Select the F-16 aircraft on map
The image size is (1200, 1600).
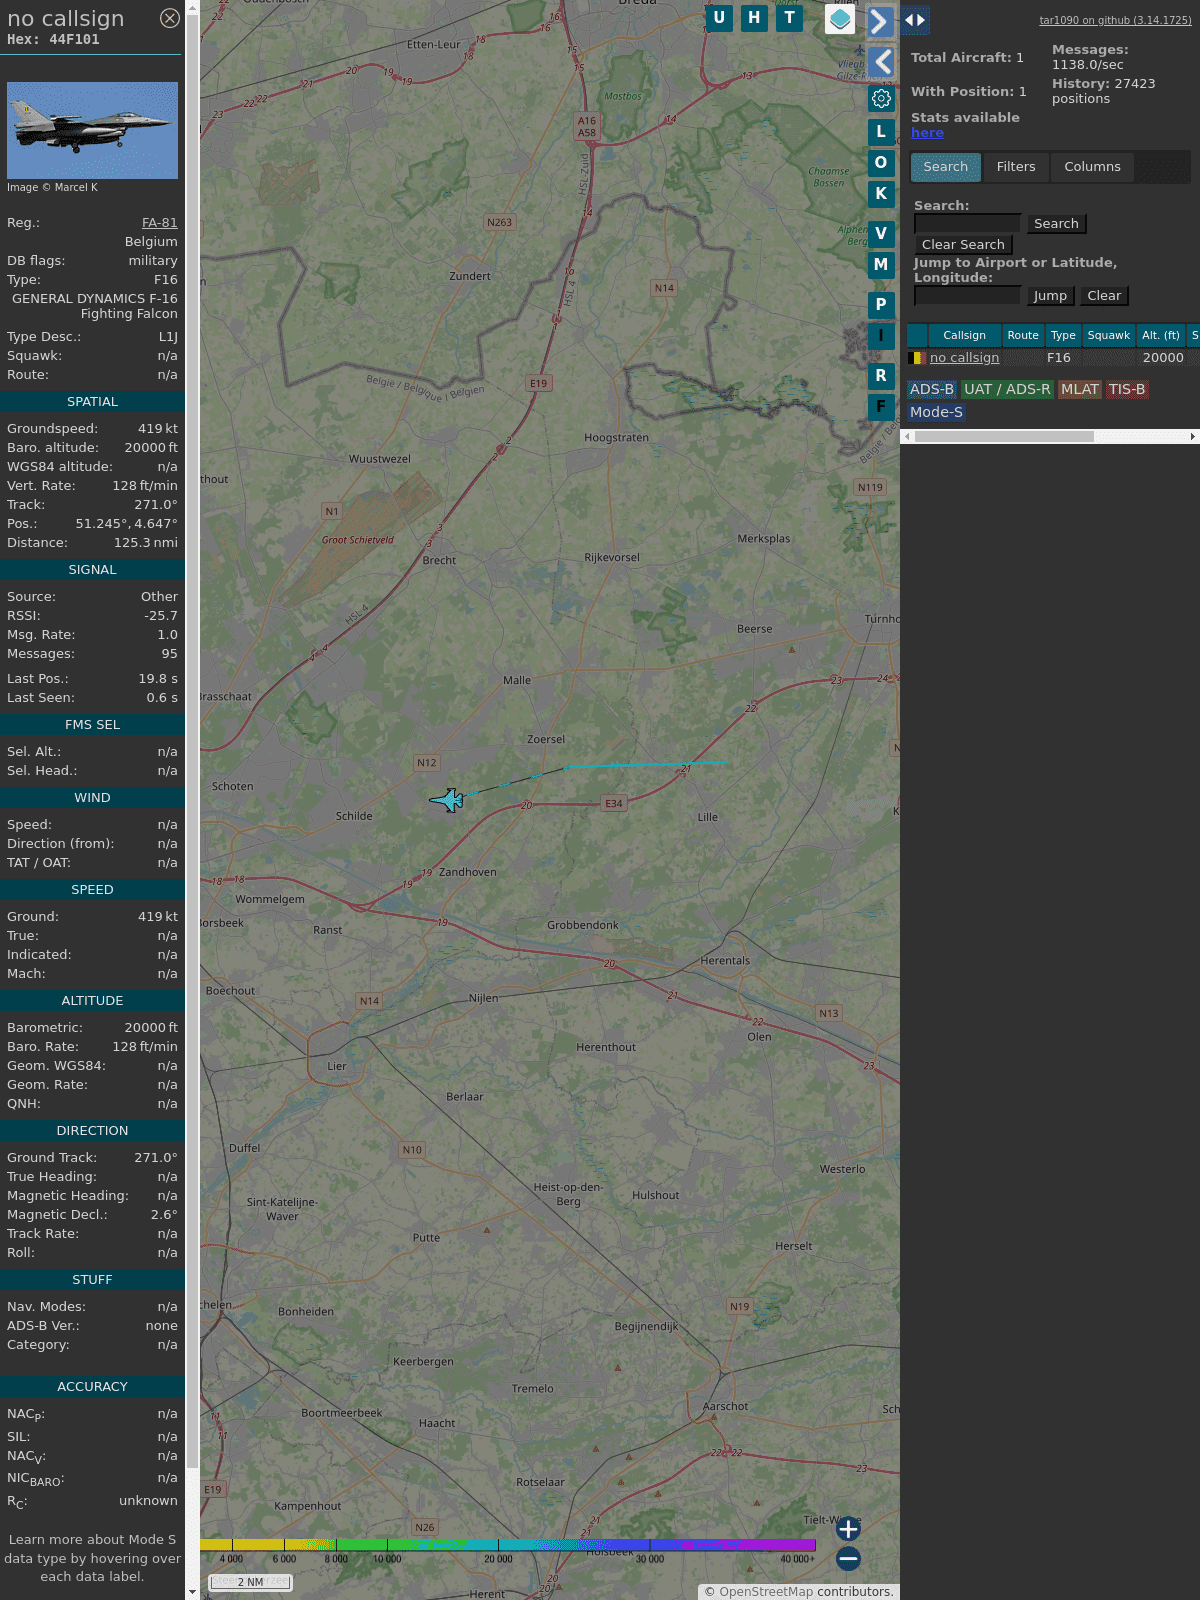[447, 800]
